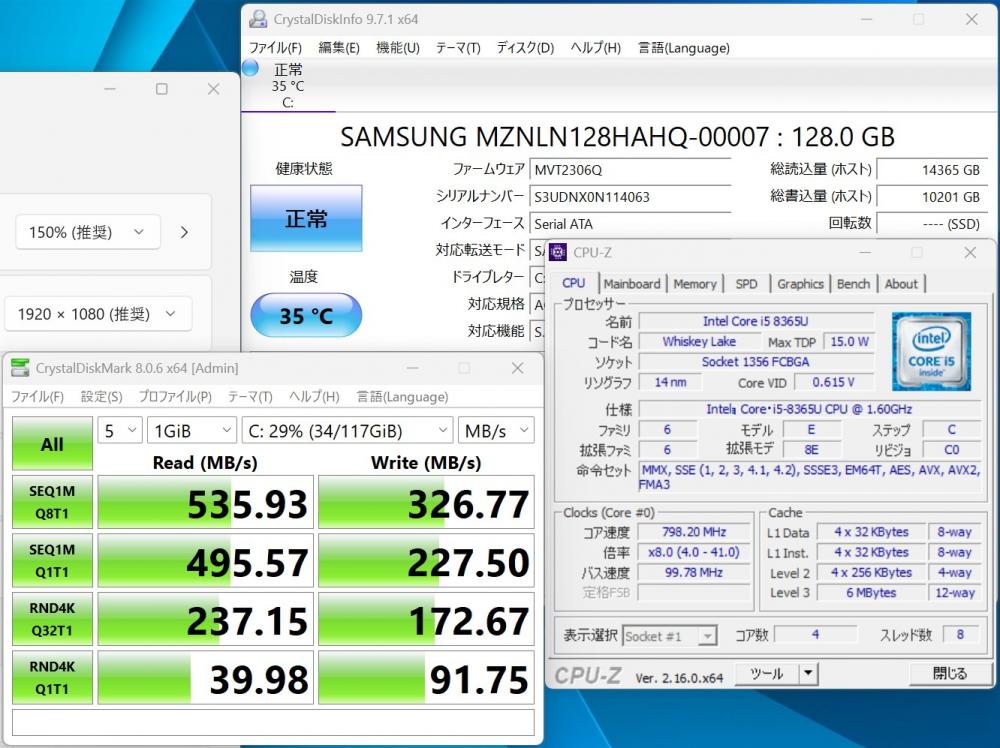Screen dimensions: 1000x748
Task: Click the 閉じる button in CPU-Z
Action: pos(949,673)
